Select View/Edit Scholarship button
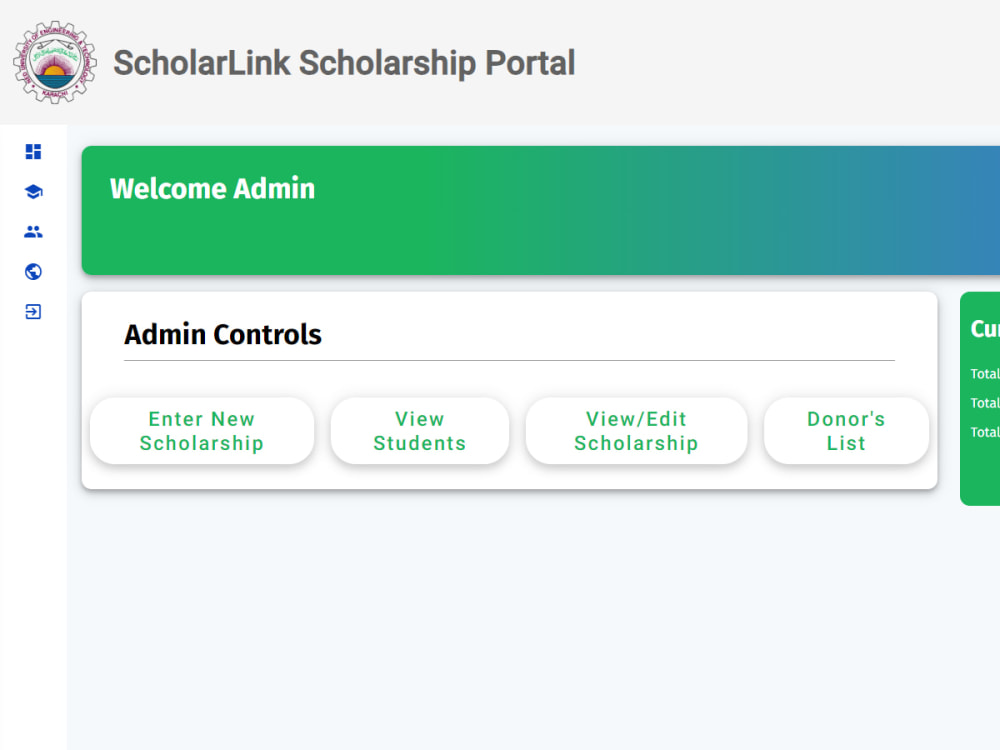 tap(636, 431)
